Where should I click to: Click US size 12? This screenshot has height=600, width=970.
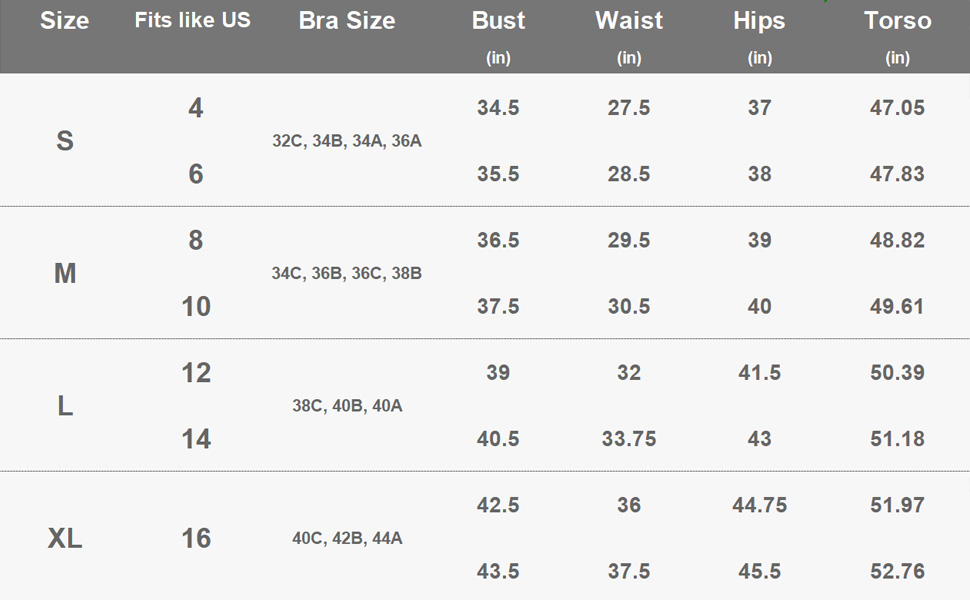[x=196, y=373]
